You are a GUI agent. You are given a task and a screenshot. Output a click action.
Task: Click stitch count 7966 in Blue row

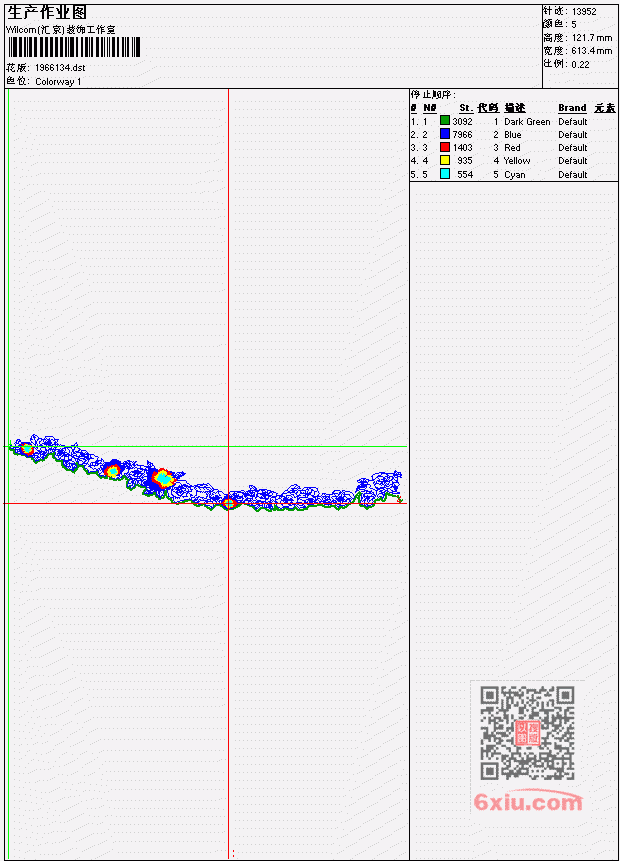tap(462, 135)
